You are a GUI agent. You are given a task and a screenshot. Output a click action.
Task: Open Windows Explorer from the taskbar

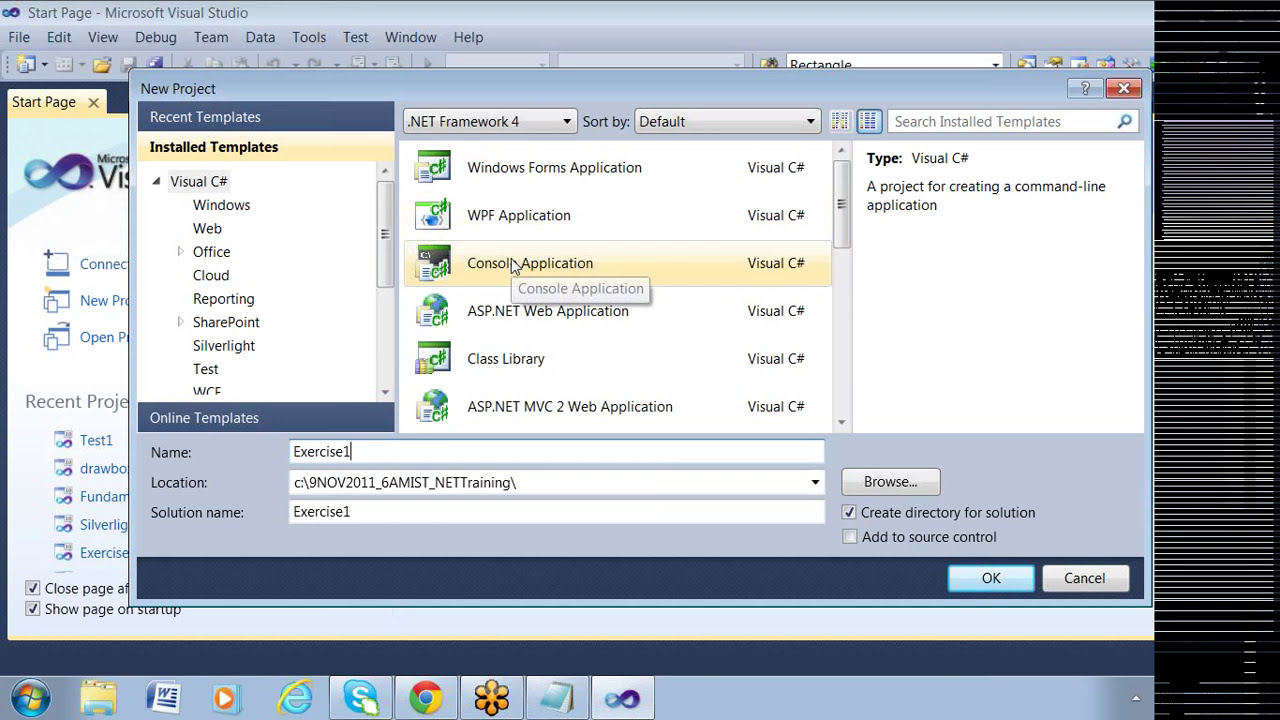pos(98,697)
